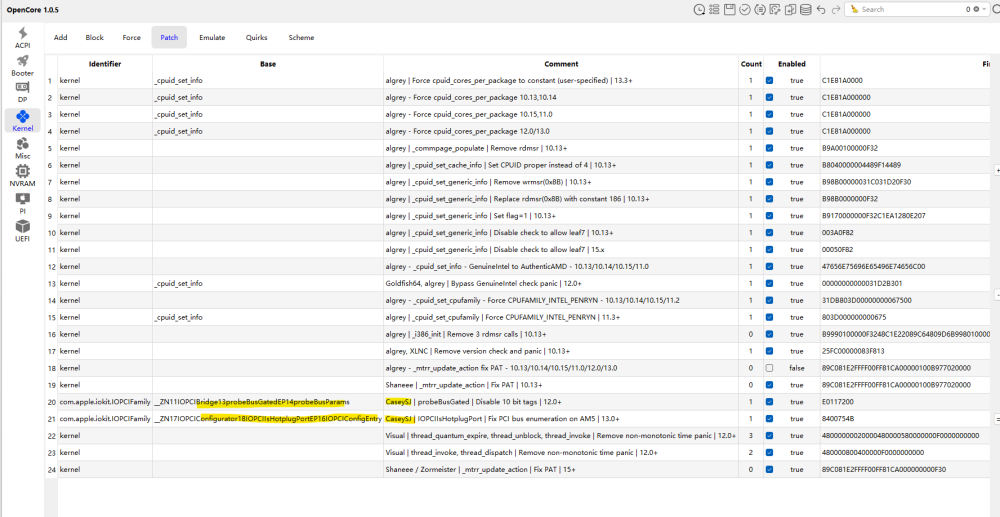Sort by the Comment column header
1000x517 pixels.
[x=561, y=64]
